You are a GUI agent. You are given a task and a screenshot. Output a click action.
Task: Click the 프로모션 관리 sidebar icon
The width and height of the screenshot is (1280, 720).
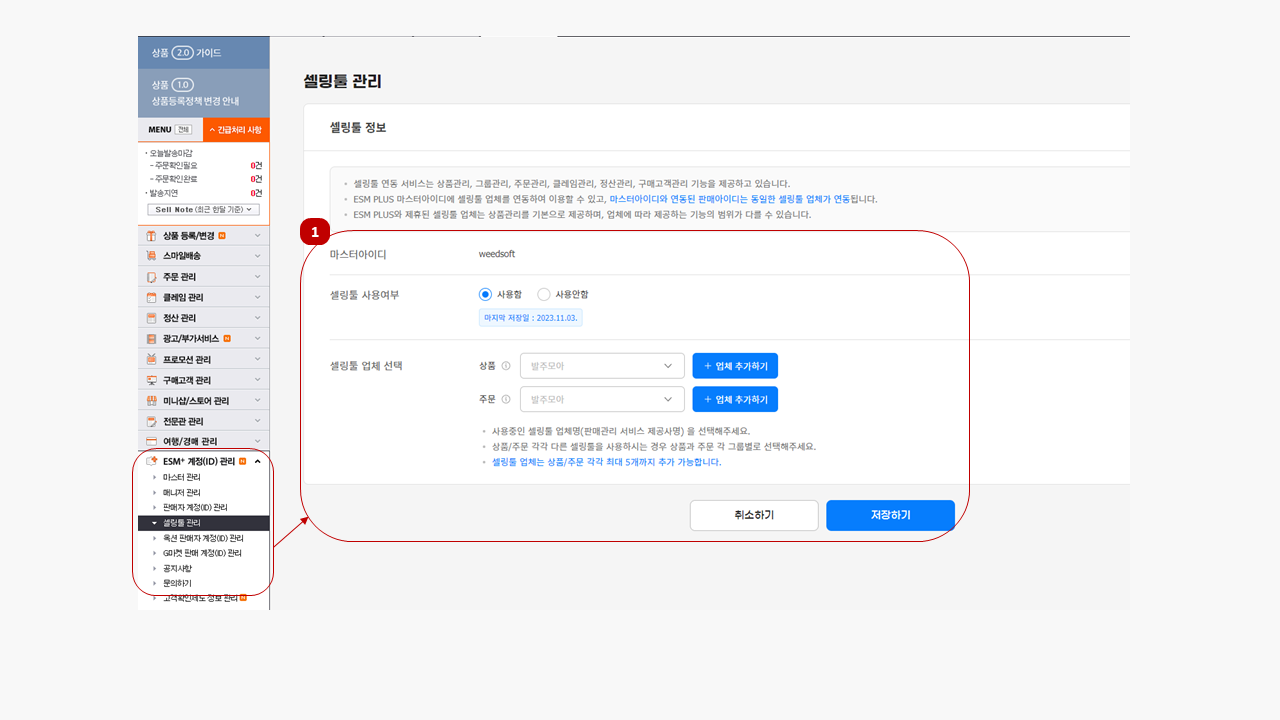coord(152,359)
